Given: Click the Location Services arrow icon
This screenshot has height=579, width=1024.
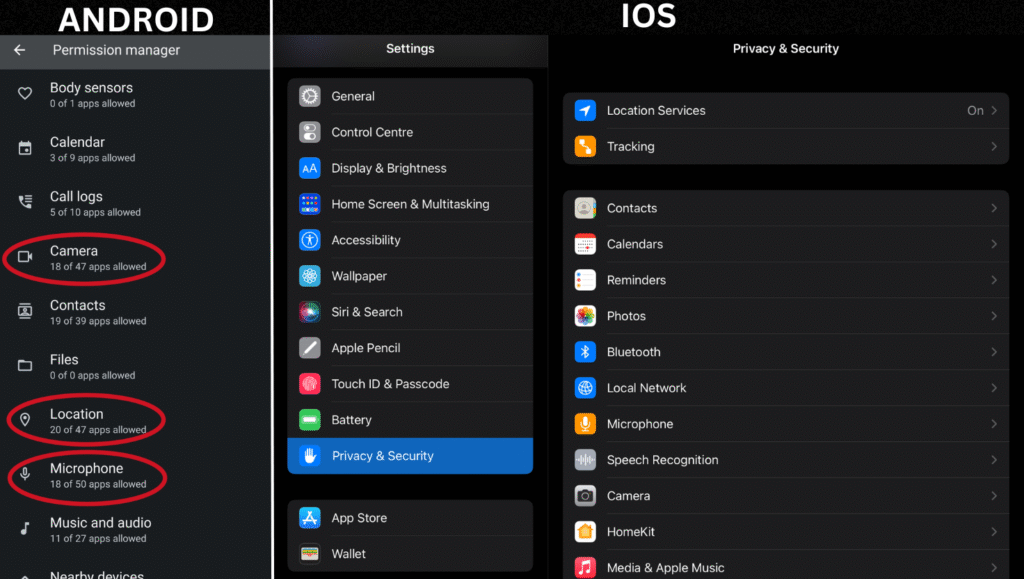Looking at the screenshot, I should pos(585,110).
